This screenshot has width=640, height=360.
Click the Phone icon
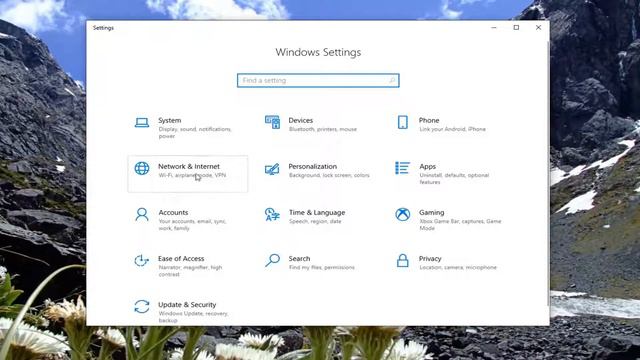(x=402, y=122)
